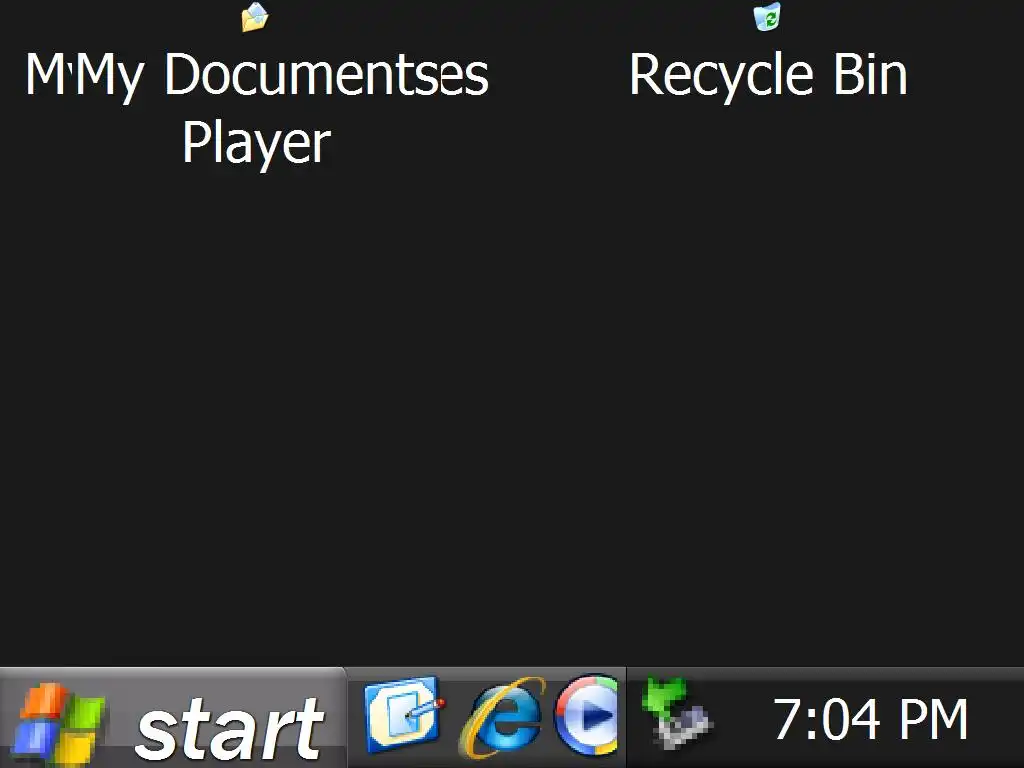Click the "PM" portion of the clock

click(x=933, y=719)
